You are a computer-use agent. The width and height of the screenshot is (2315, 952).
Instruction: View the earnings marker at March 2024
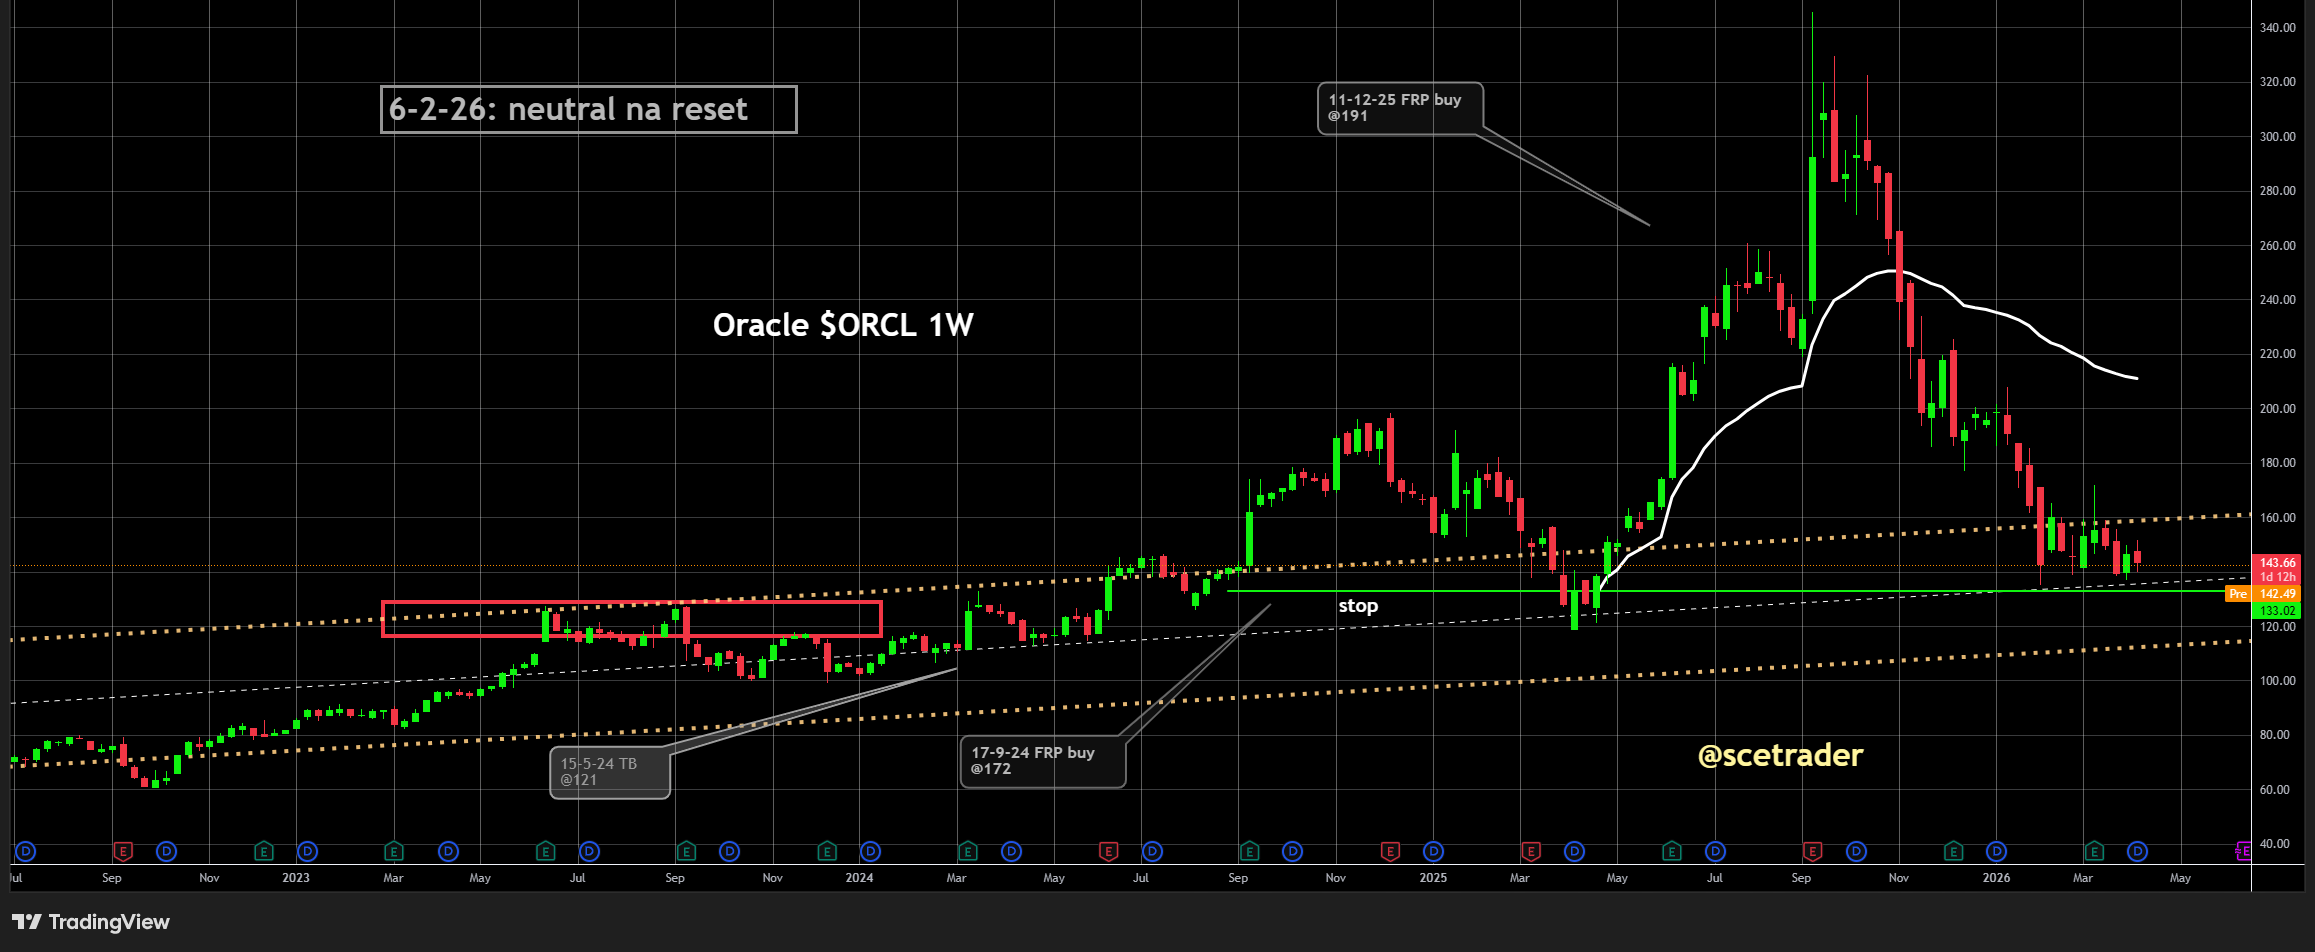[x=968, y=851]
